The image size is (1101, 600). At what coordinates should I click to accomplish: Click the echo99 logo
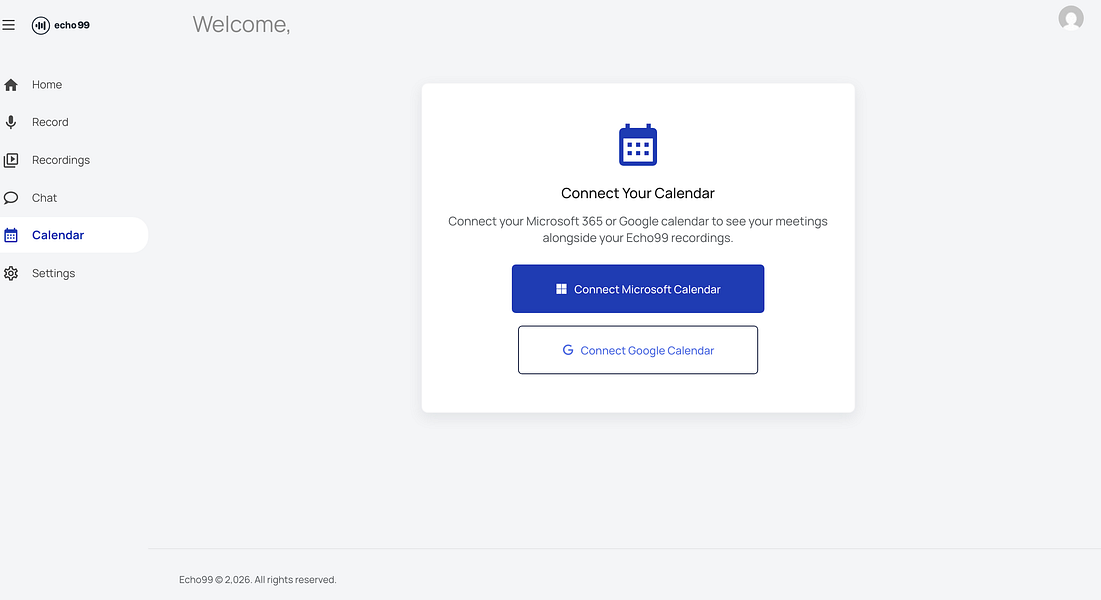coord(60,25)
